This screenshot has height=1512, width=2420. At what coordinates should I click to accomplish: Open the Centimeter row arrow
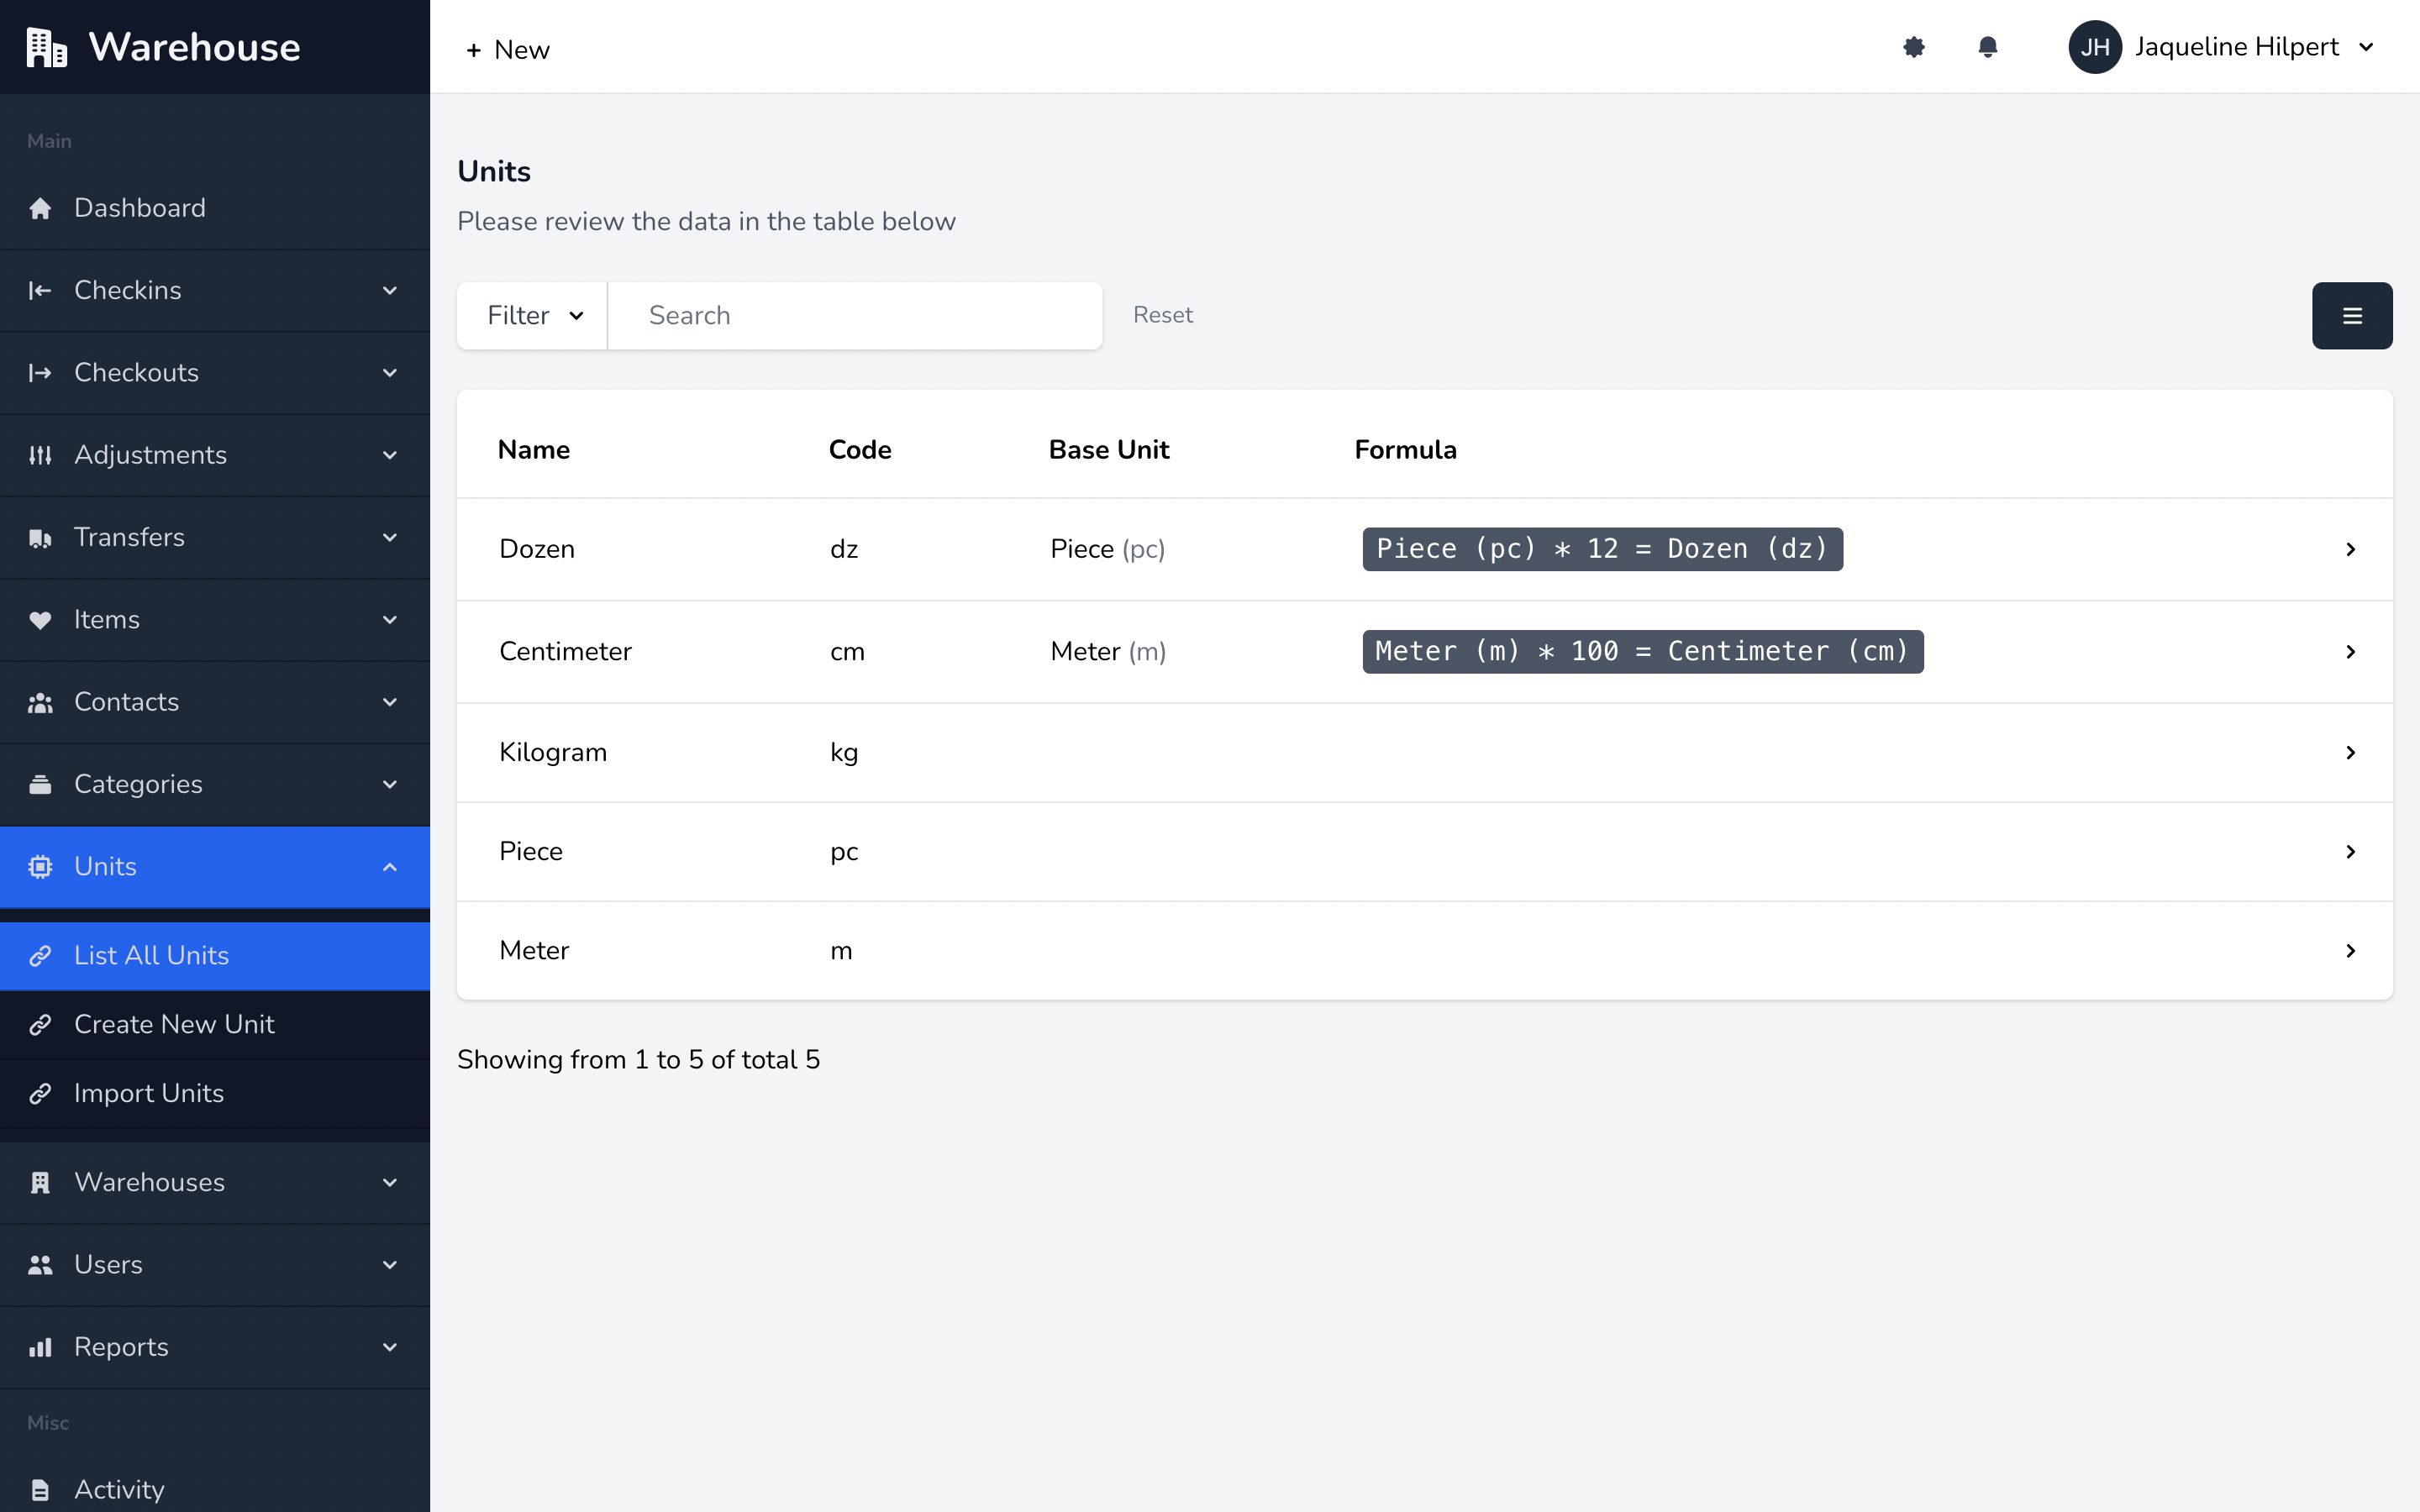click(x=2350, y=652)
